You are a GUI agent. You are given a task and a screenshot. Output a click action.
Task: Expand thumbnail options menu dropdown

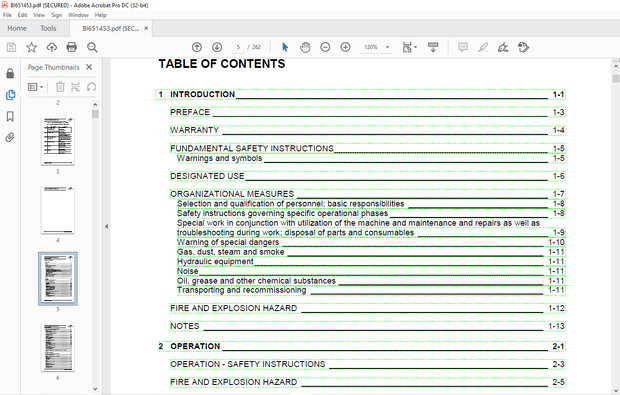(x=36, y=87)
